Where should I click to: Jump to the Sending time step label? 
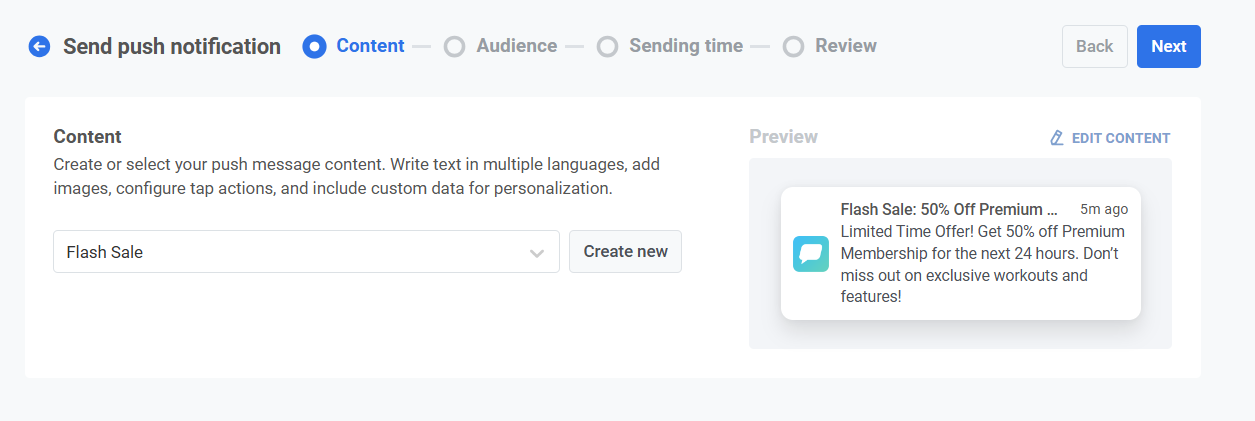[x=685, y=46]
